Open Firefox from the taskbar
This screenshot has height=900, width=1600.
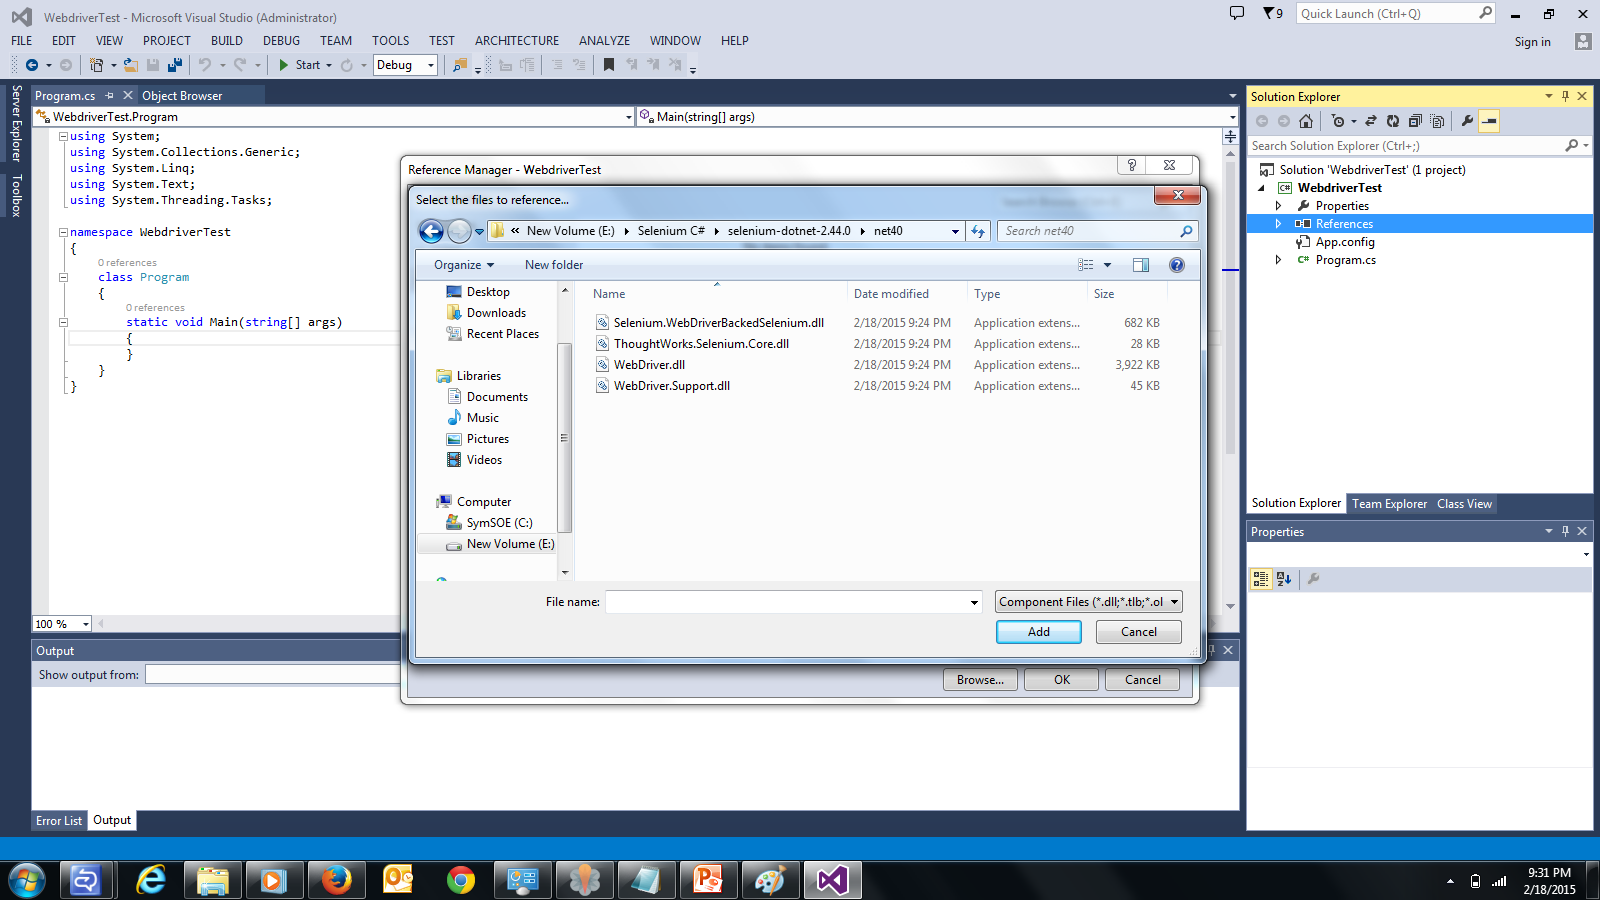[x=337, y=880]
